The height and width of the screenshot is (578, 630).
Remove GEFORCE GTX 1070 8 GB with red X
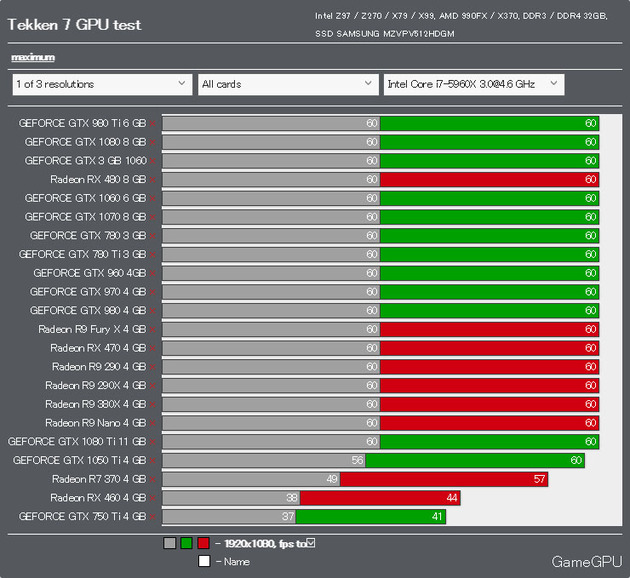(x=153, y=217)
